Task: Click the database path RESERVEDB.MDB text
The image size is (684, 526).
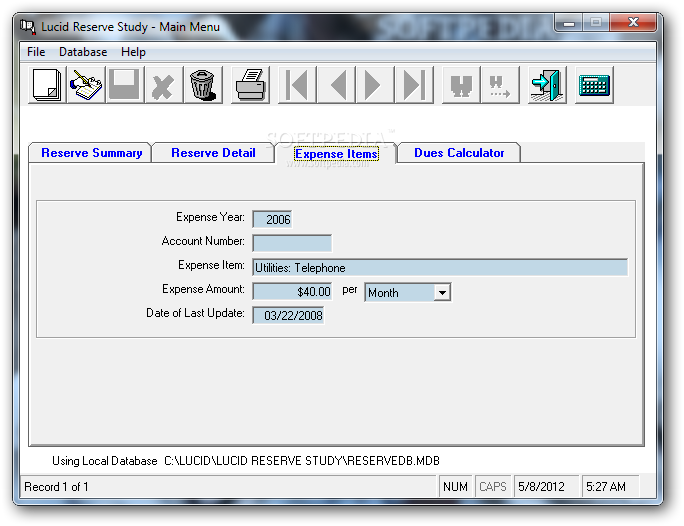Action: 301,461
